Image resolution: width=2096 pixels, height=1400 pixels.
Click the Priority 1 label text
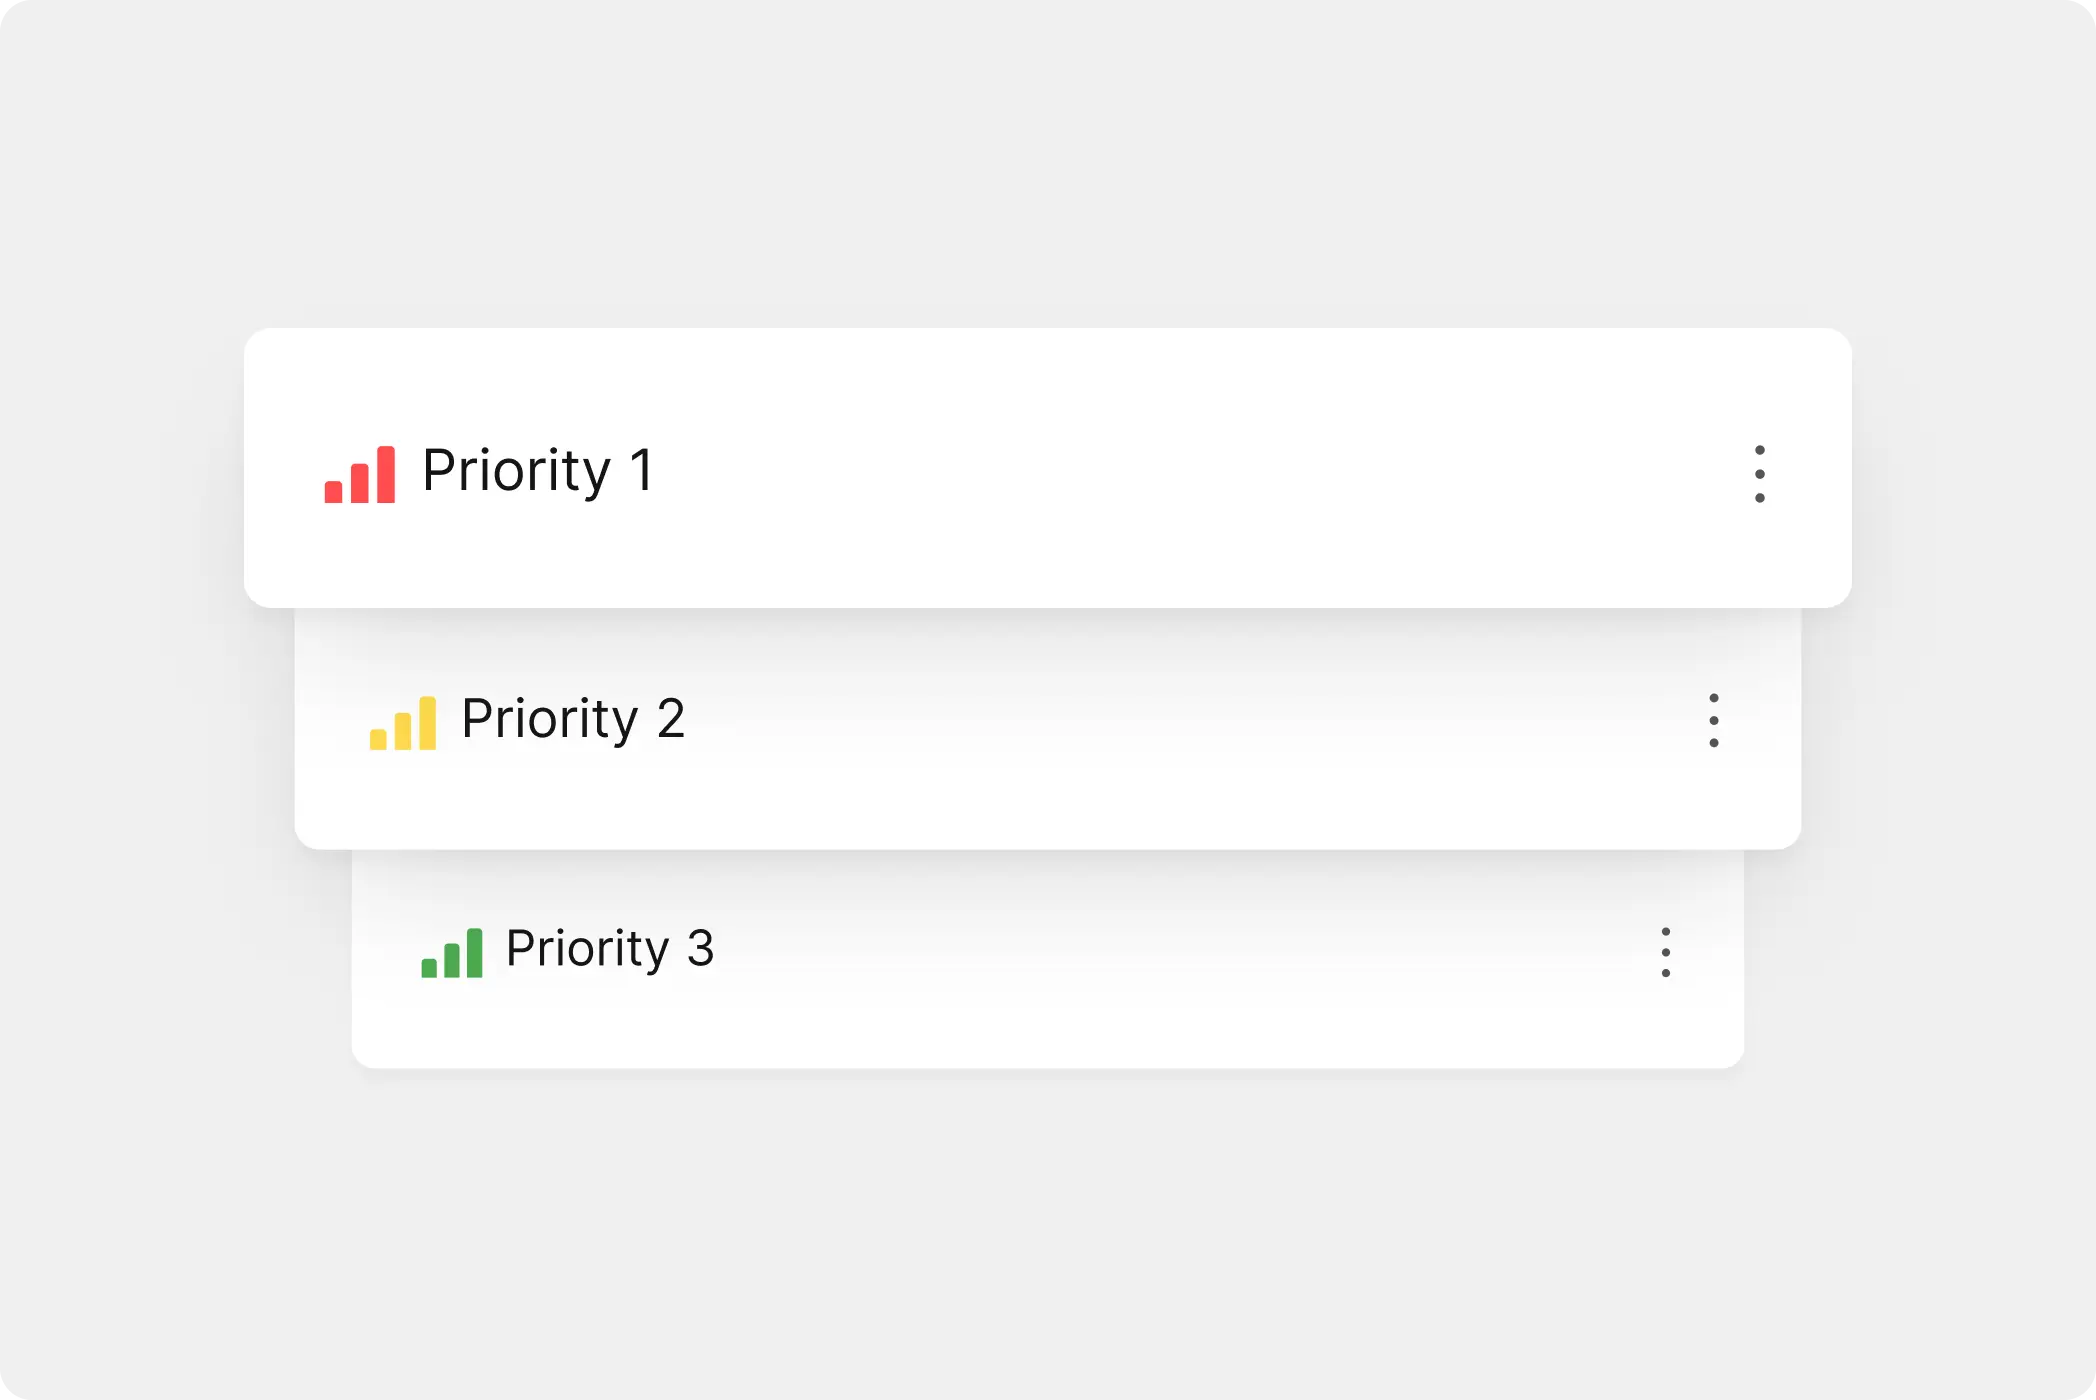[540, 470]
